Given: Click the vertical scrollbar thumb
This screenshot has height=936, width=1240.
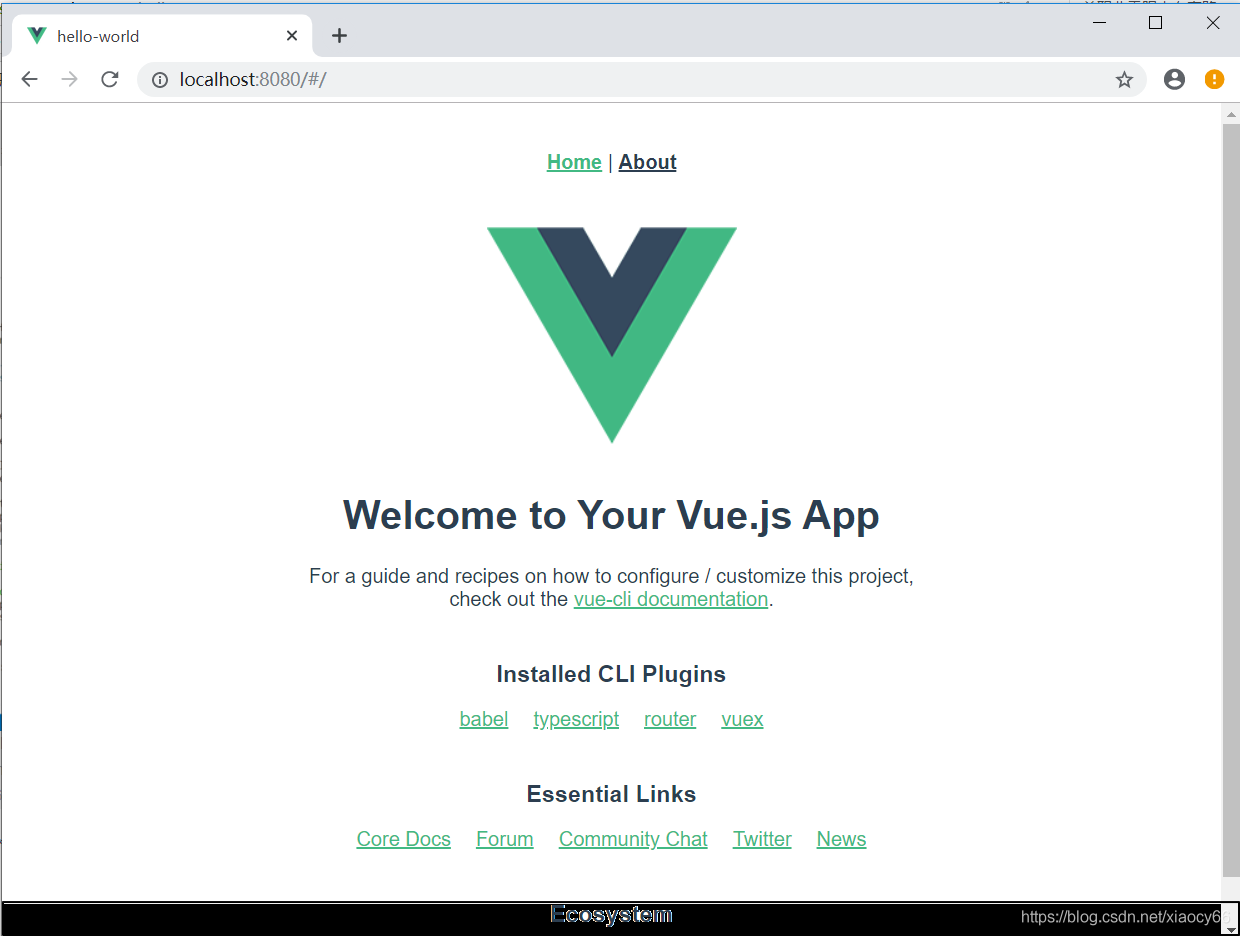Looking at the screenshot, I should (1231, 500).
